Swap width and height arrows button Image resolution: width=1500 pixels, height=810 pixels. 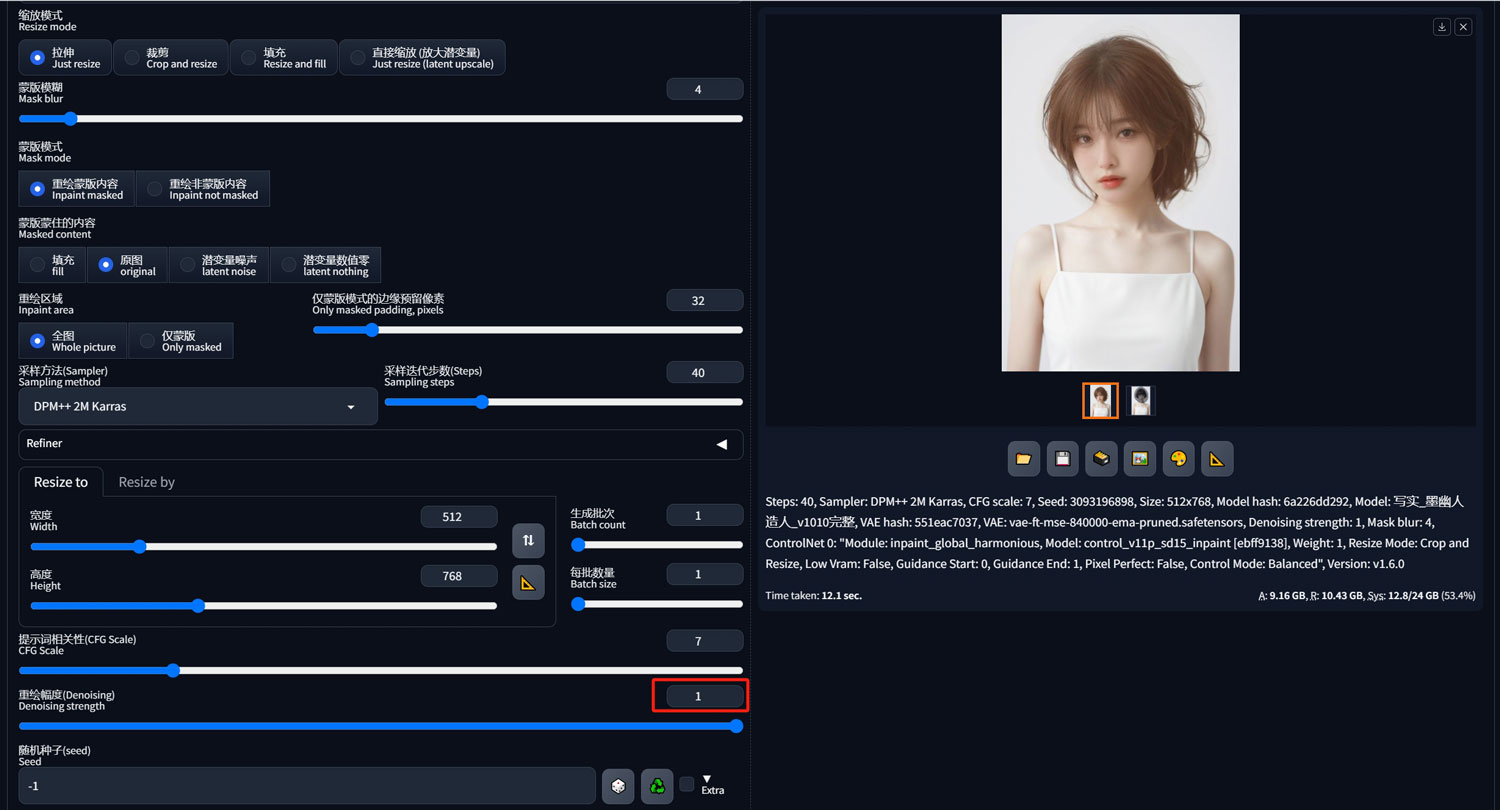528,540
